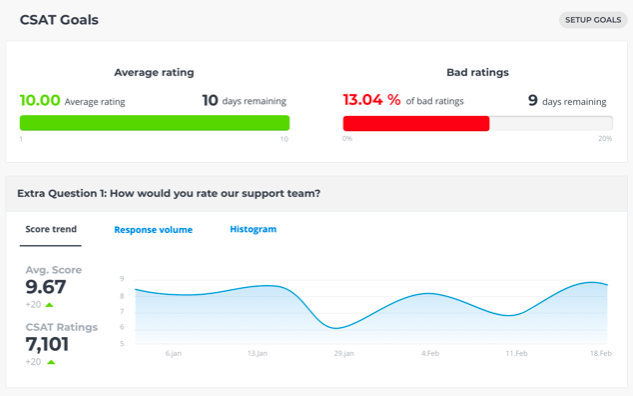Click the green arrow under Avg. Score
This screenshot has height=396, width=633.
point(49,305)
